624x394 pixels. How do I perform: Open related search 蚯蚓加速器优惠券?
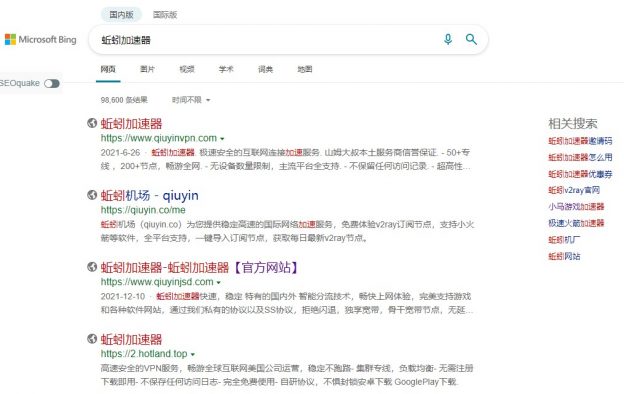(580, 174)
